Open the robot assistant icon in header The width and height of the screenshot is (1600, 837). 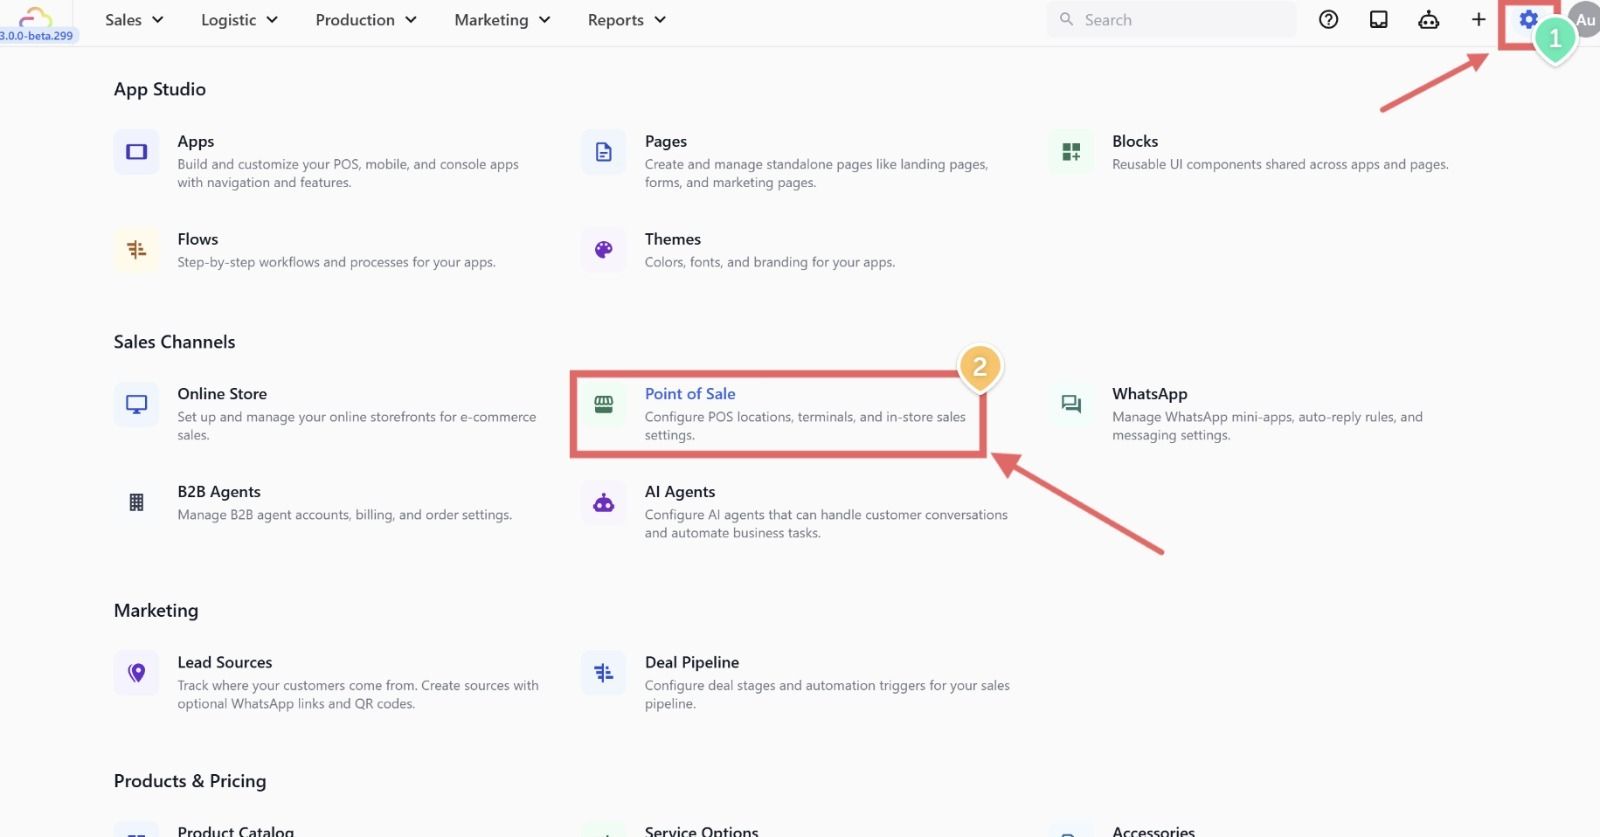(x=1428, y=20)
